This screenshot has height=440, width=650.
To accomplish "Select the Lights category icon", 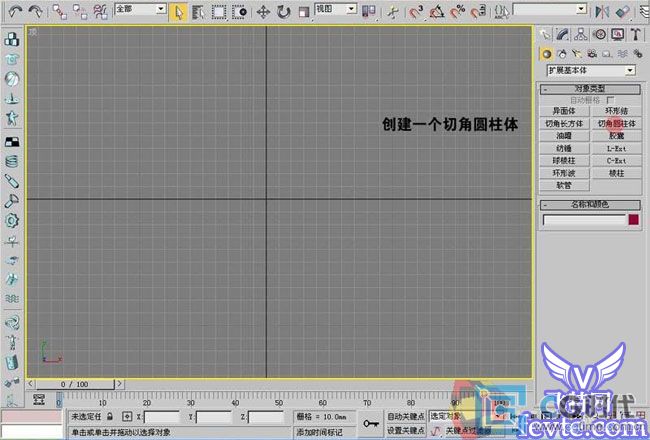I will [x=577, y=54].
